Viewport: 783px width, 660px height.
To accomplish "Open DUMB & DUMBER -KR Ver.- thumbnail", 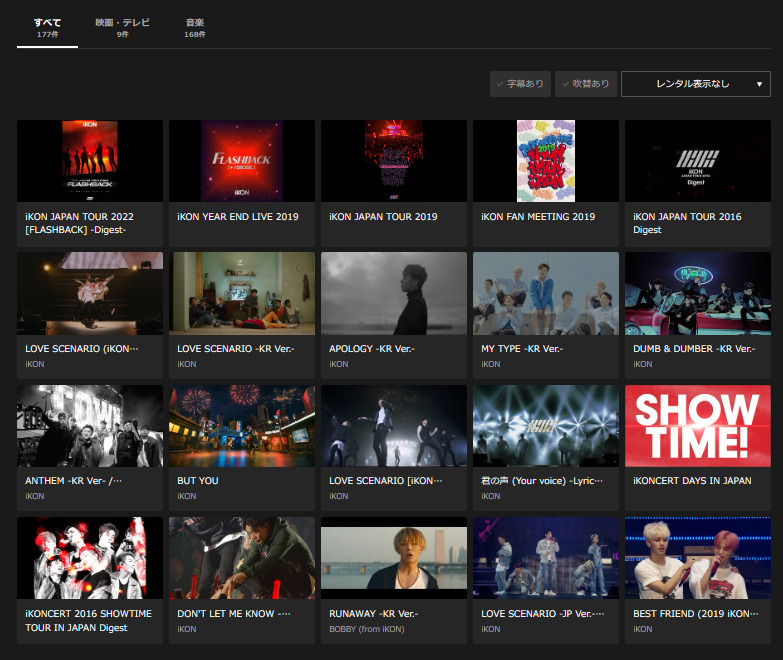I will coord(698,293).
